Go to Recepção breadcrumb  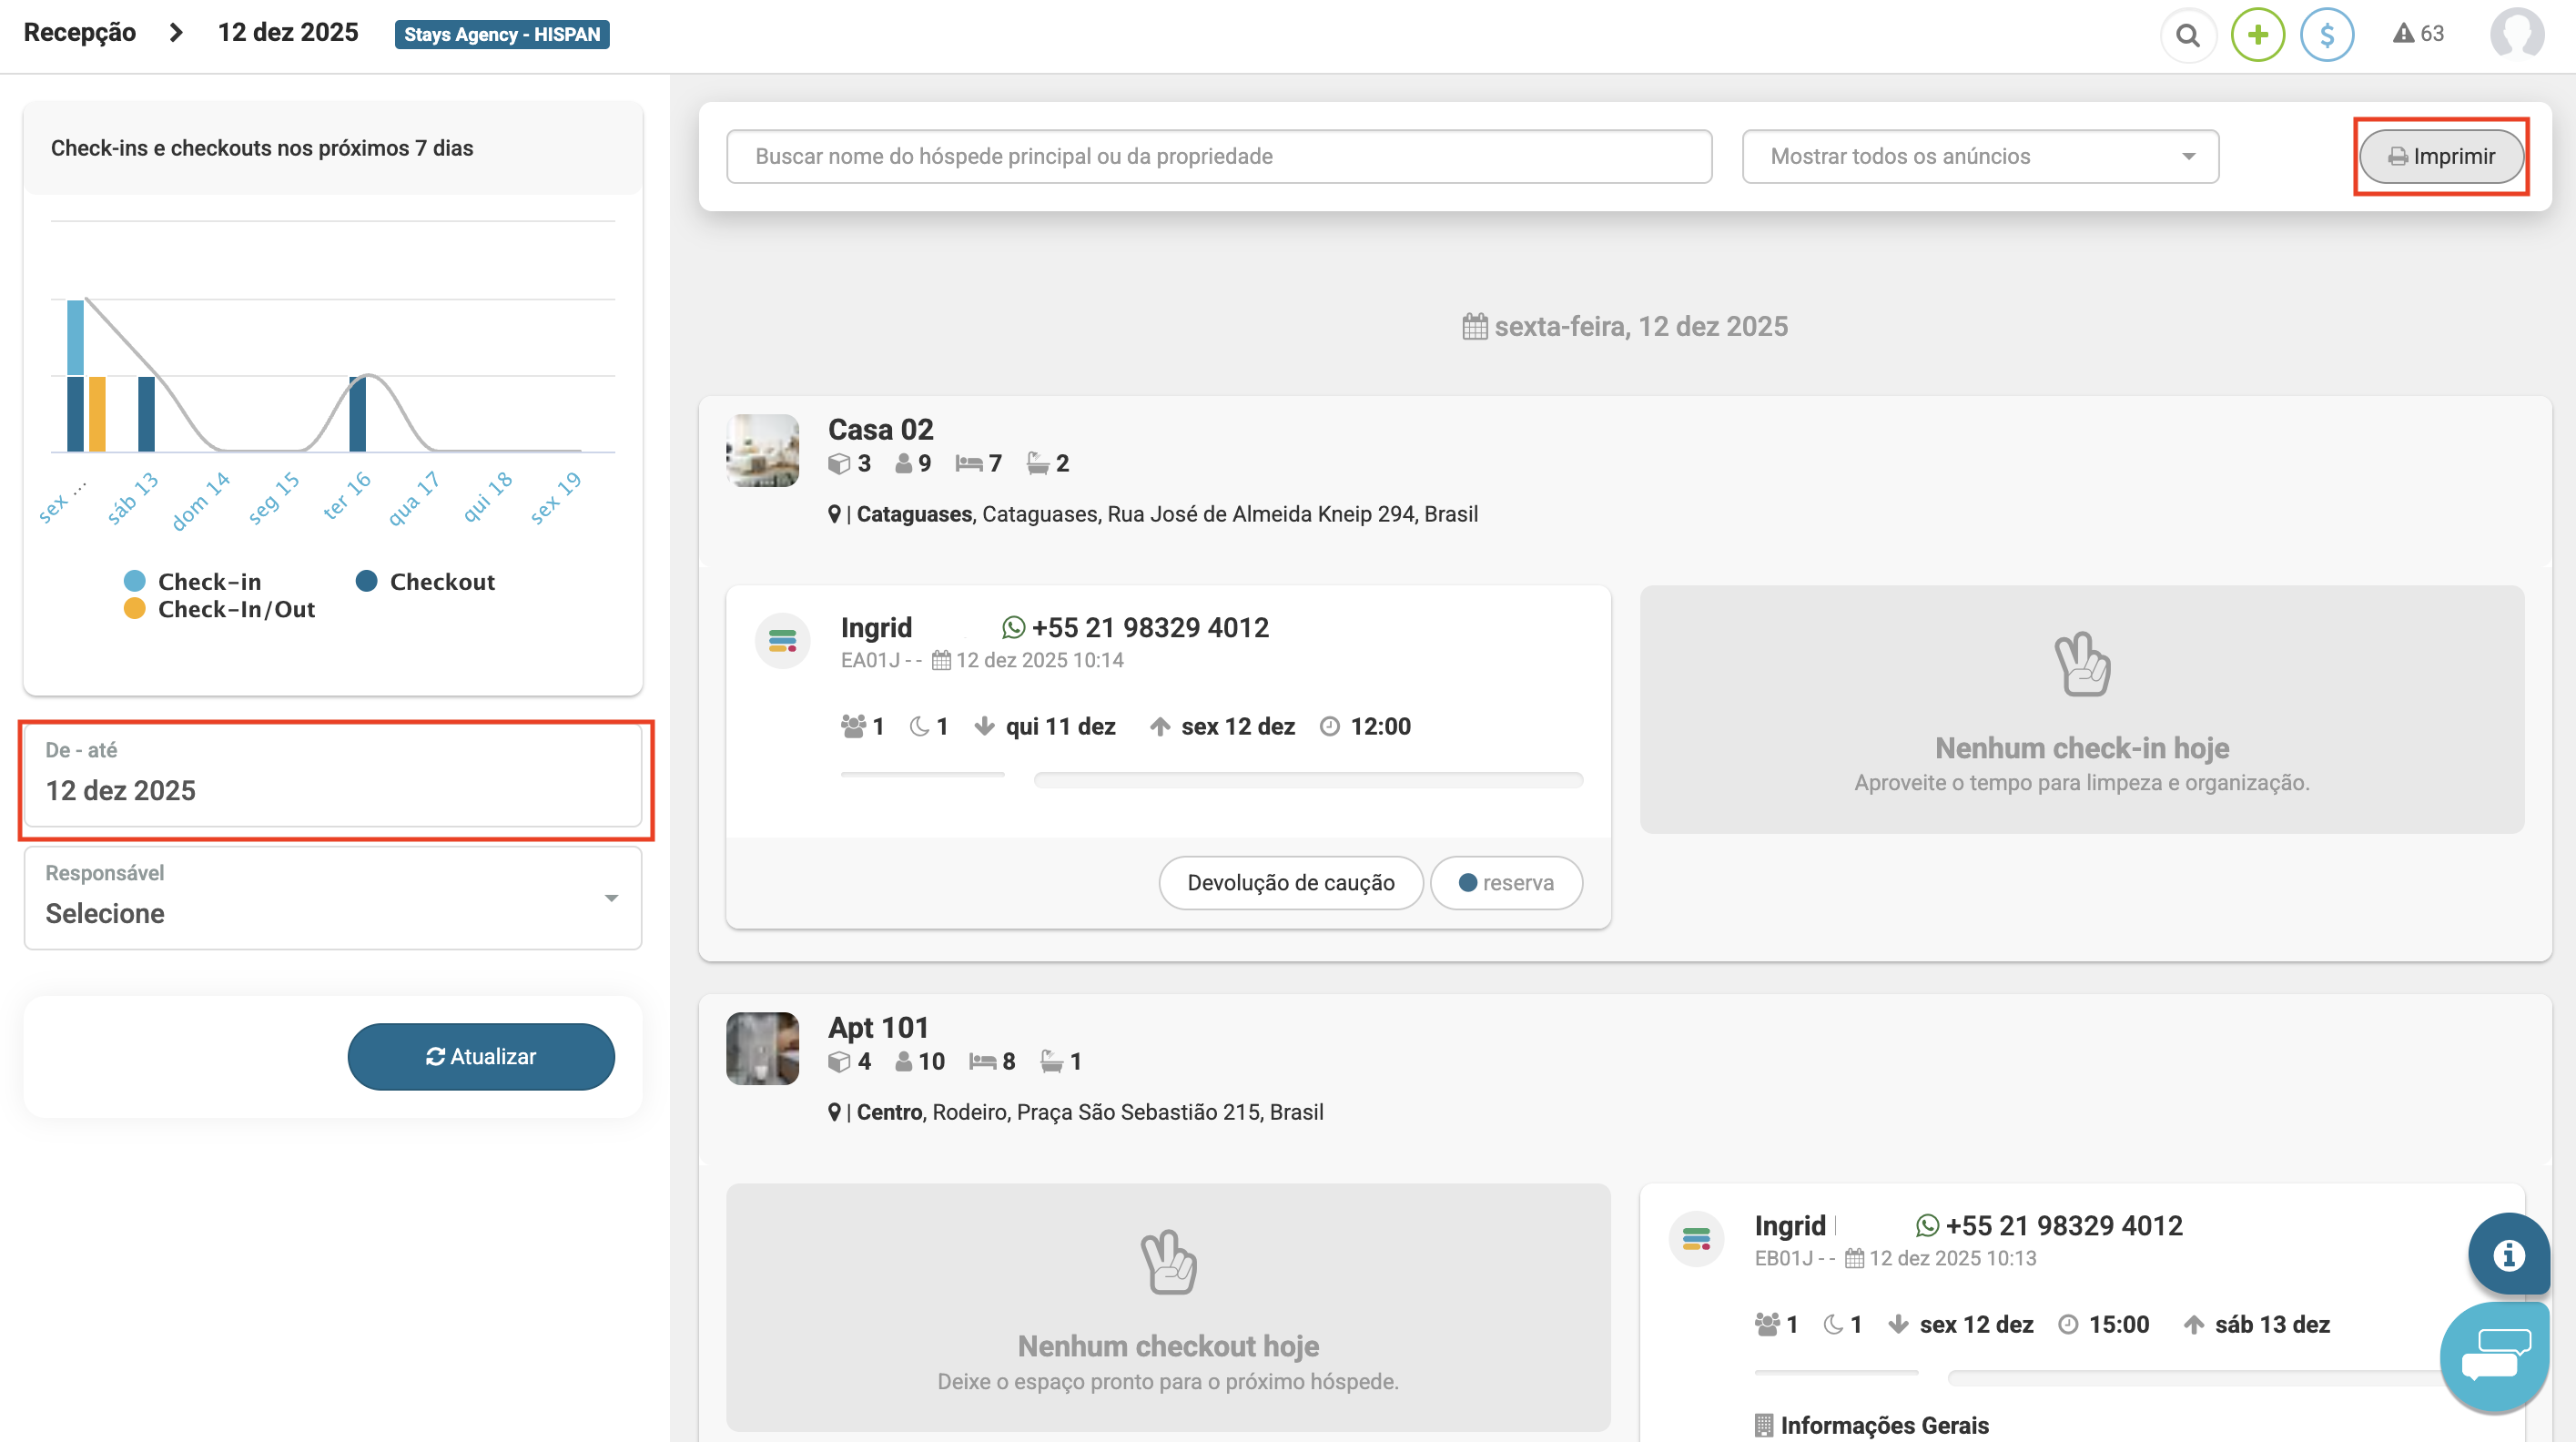coord(80,33)
